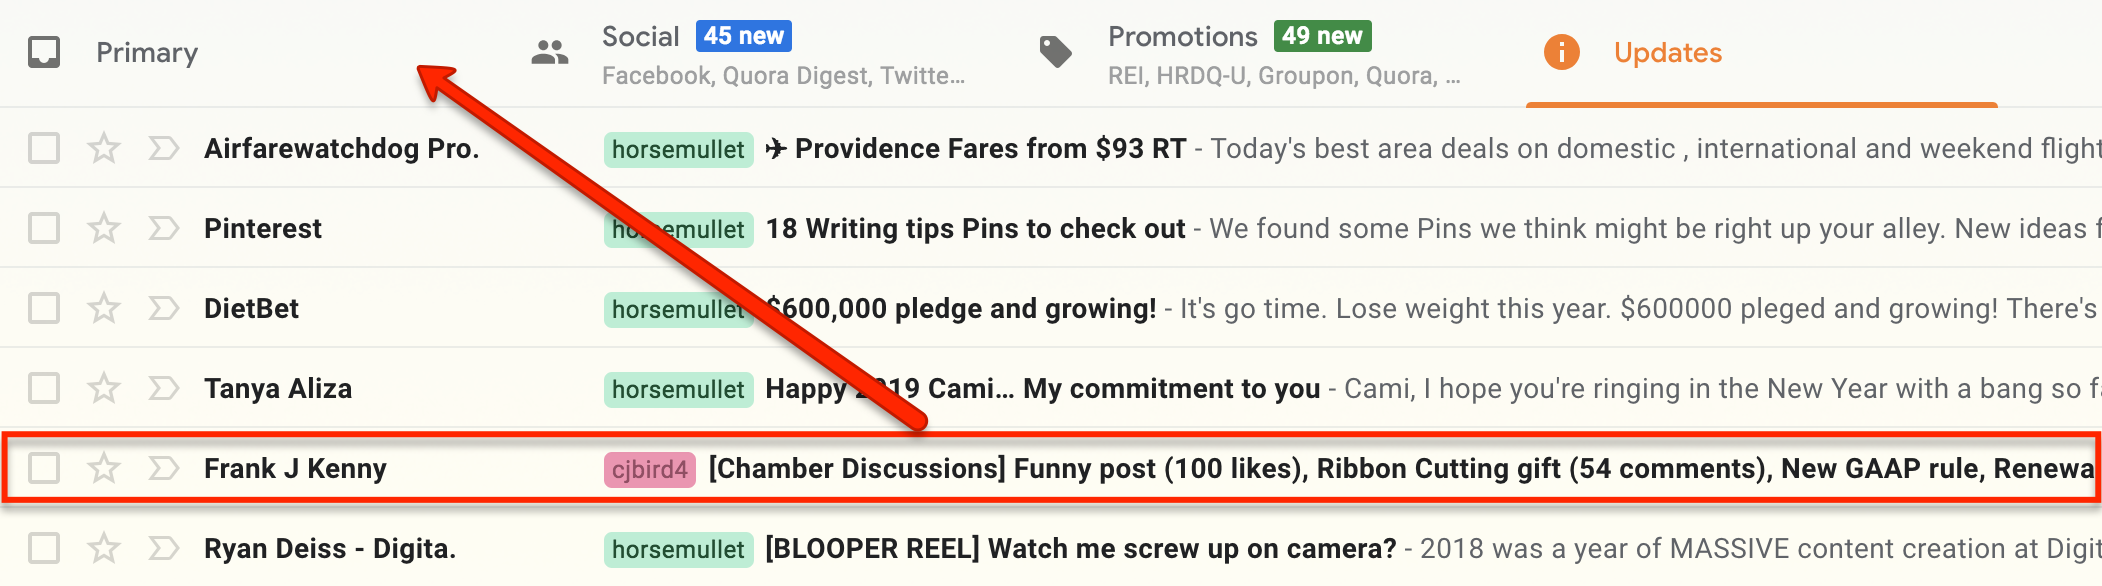The width and height of the screenshot is (2102, 586).
Task: Switch to the Updates tab
Action: point(1667,53)
